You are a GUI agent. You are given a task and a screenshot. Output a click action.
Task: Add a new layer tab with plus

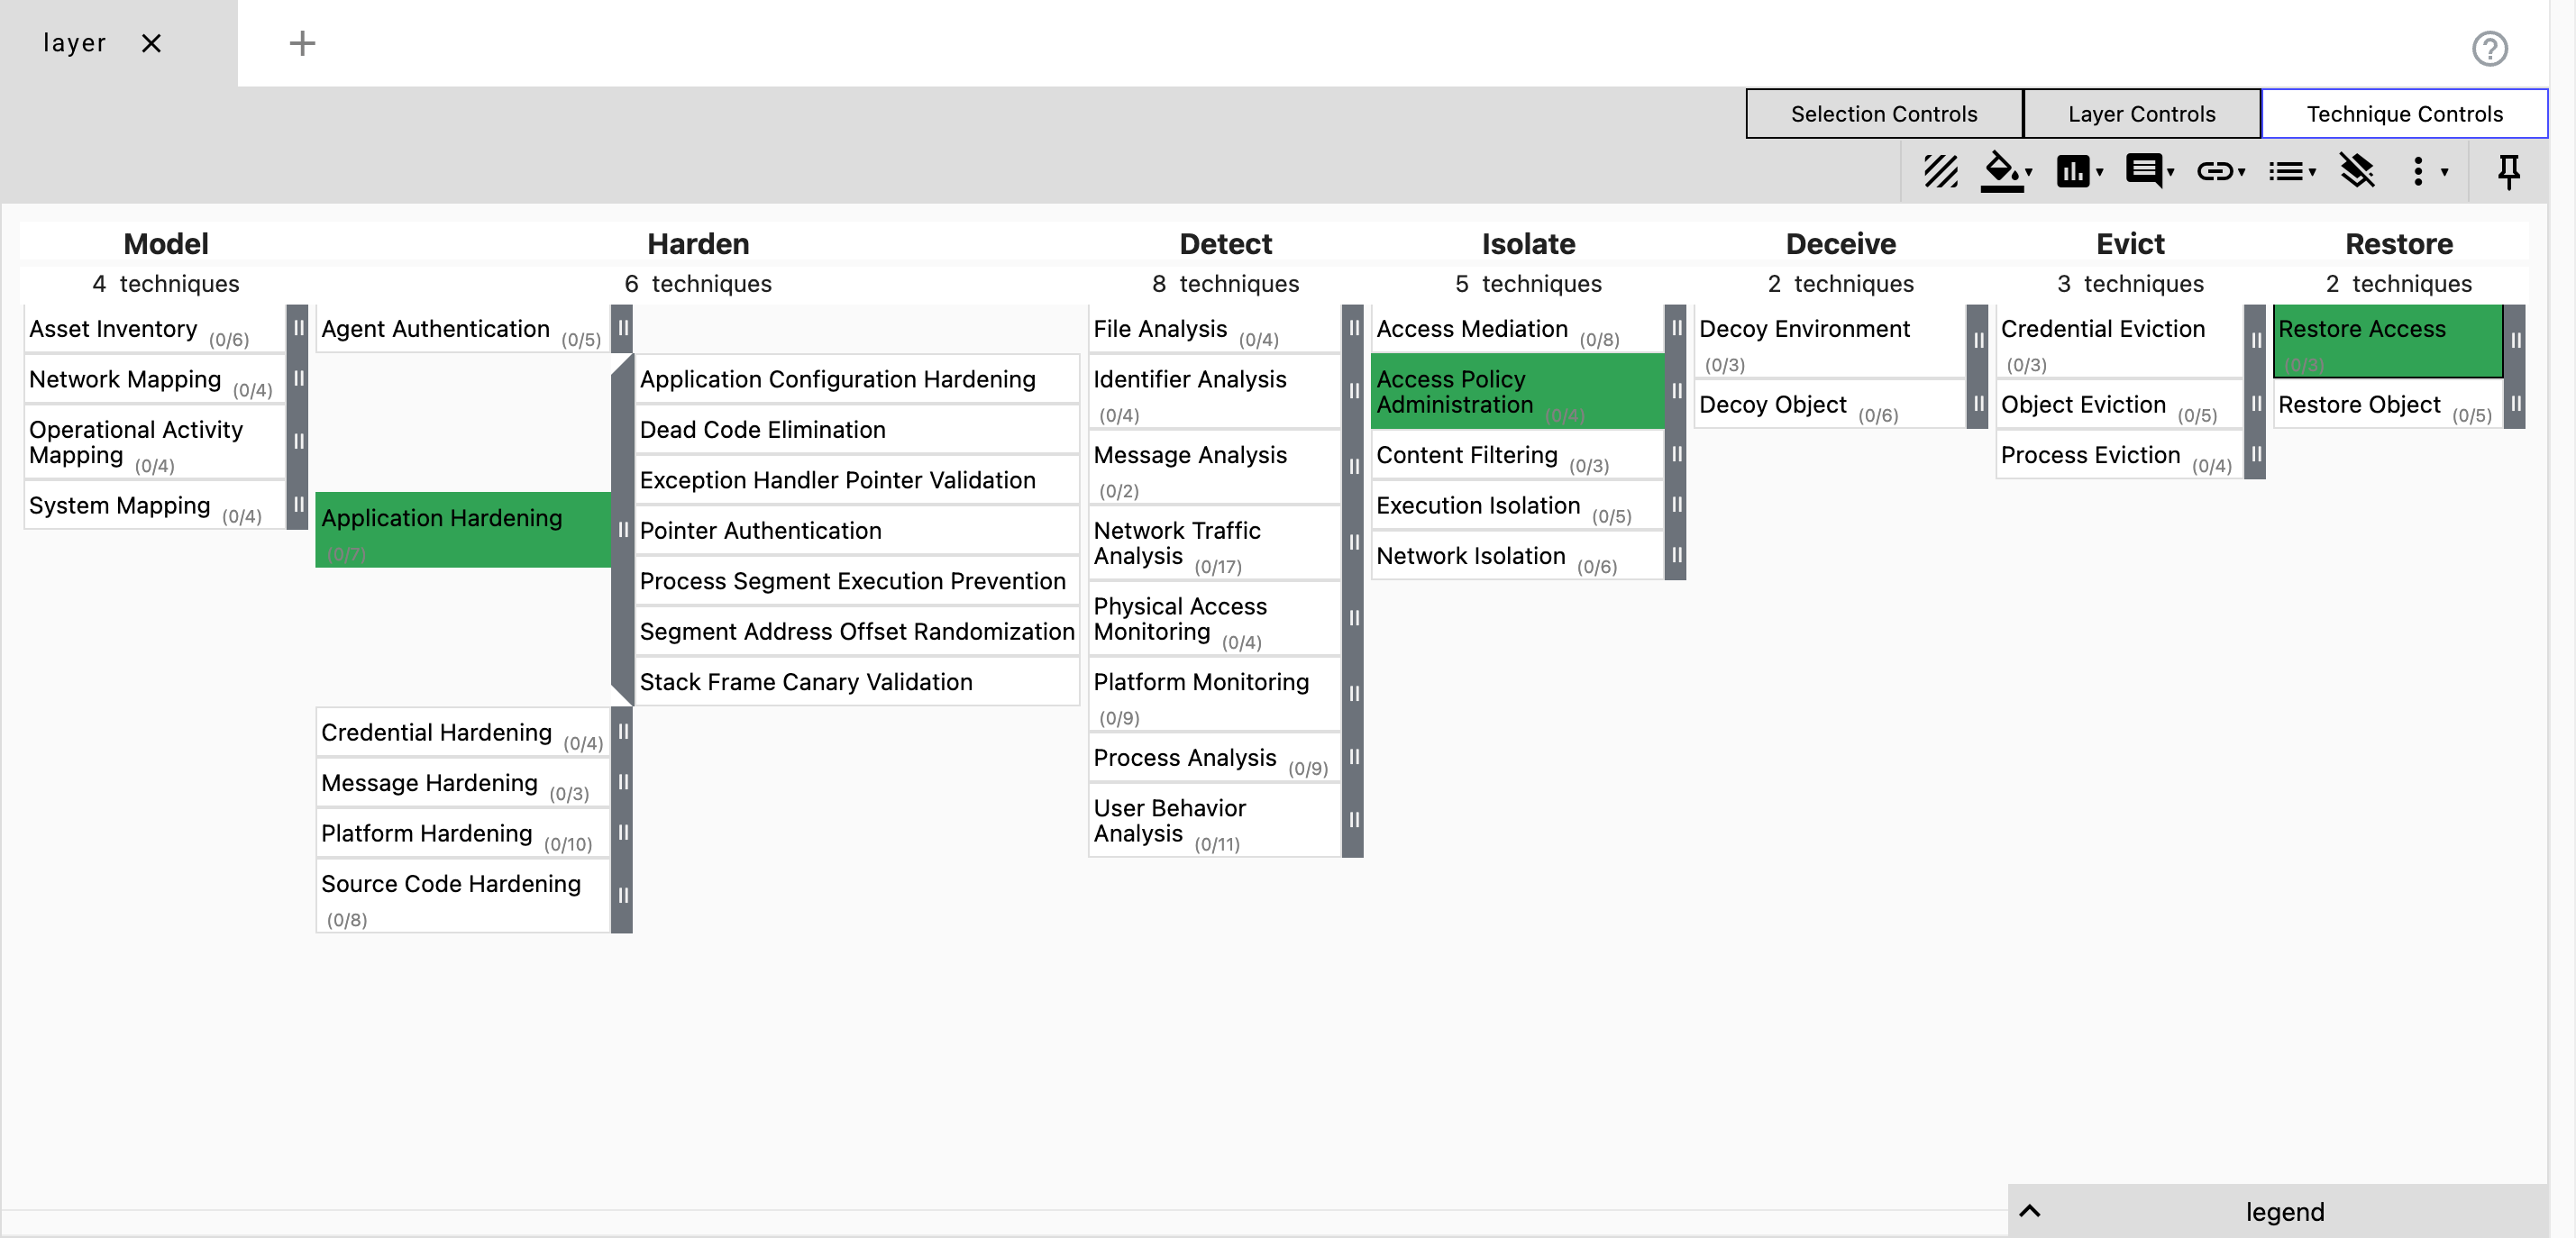(x=302, y=43)
